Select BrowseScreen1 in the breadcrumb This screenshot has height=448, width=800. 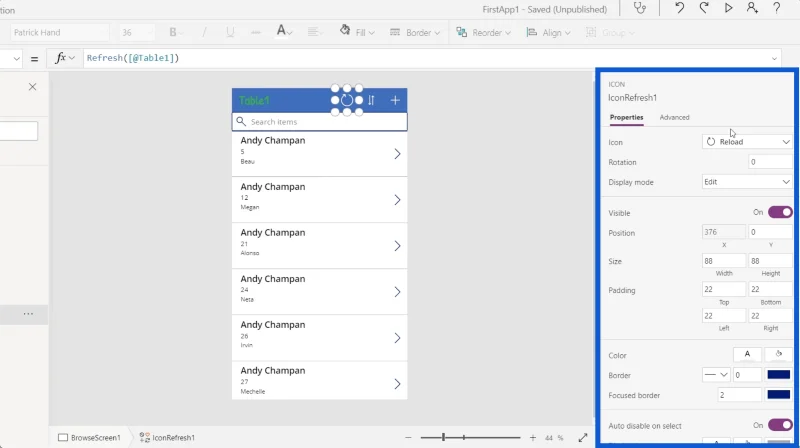point(89,437)
